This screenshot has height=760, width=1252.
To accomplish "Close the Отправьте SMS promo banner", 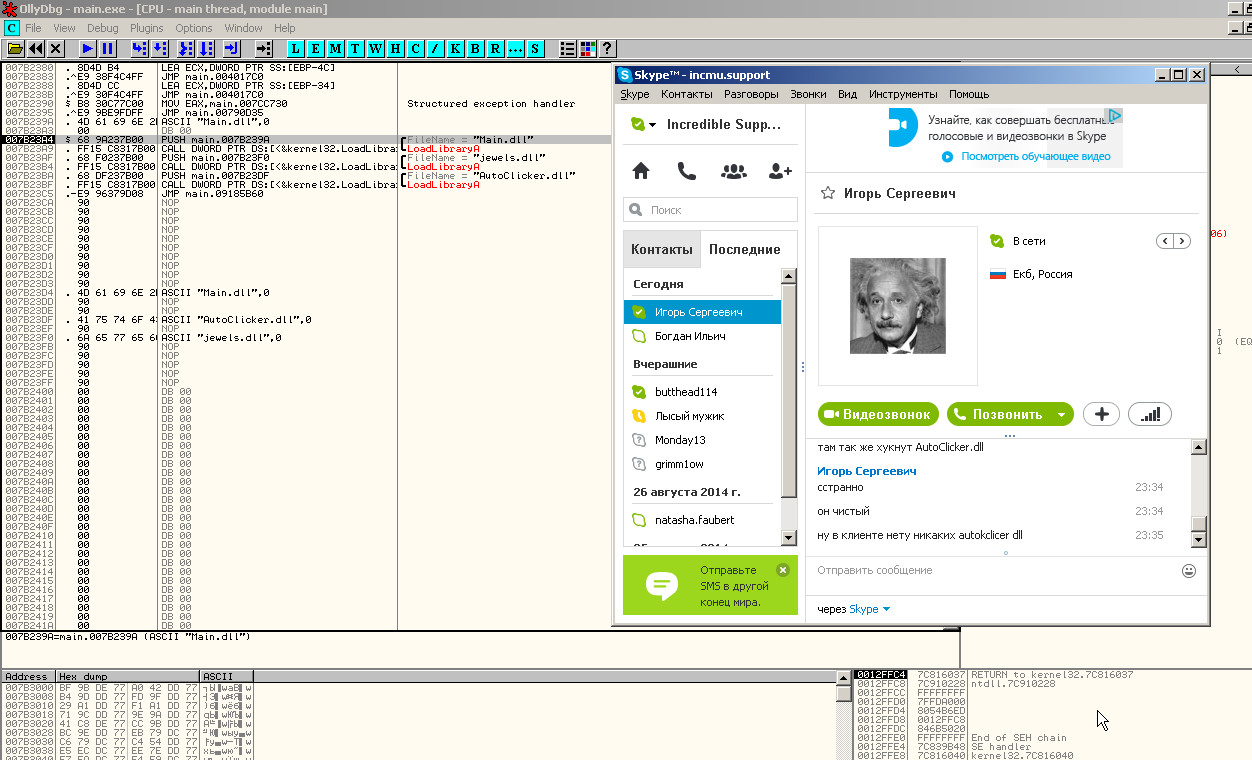I will [x=783, y=570].
